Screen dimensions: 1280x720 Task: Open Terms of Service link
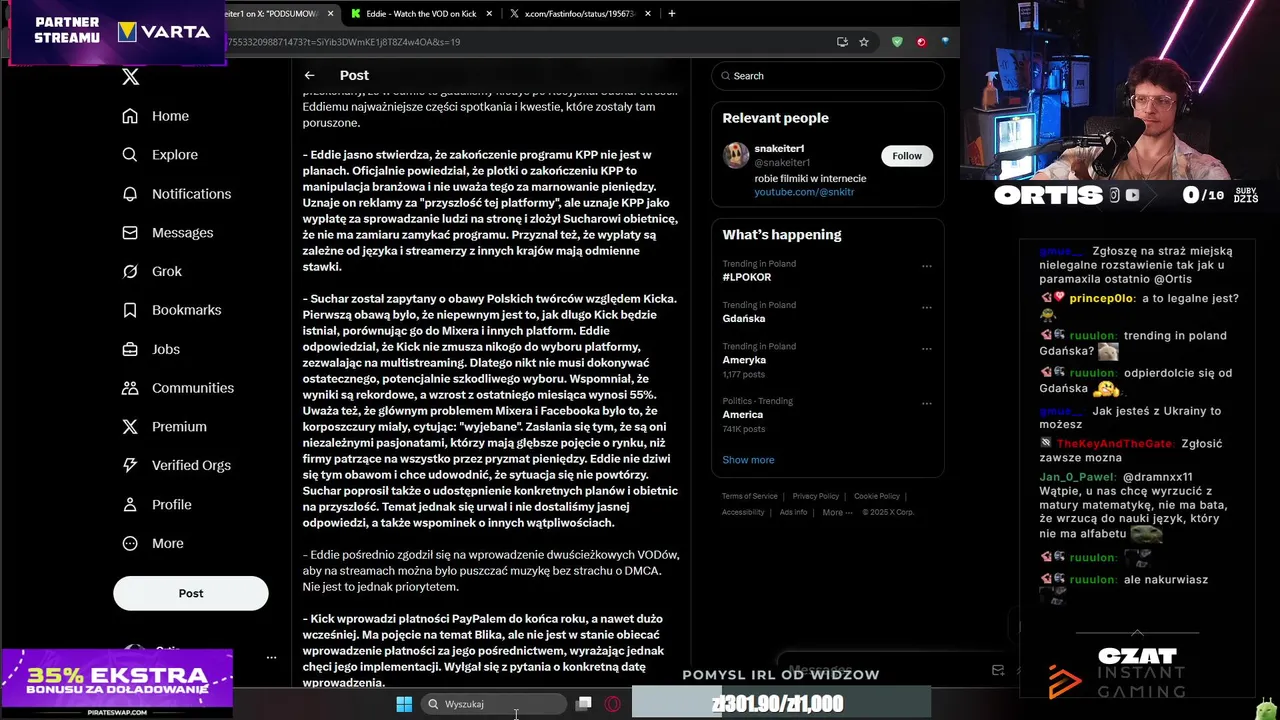[x=749, y=496]
